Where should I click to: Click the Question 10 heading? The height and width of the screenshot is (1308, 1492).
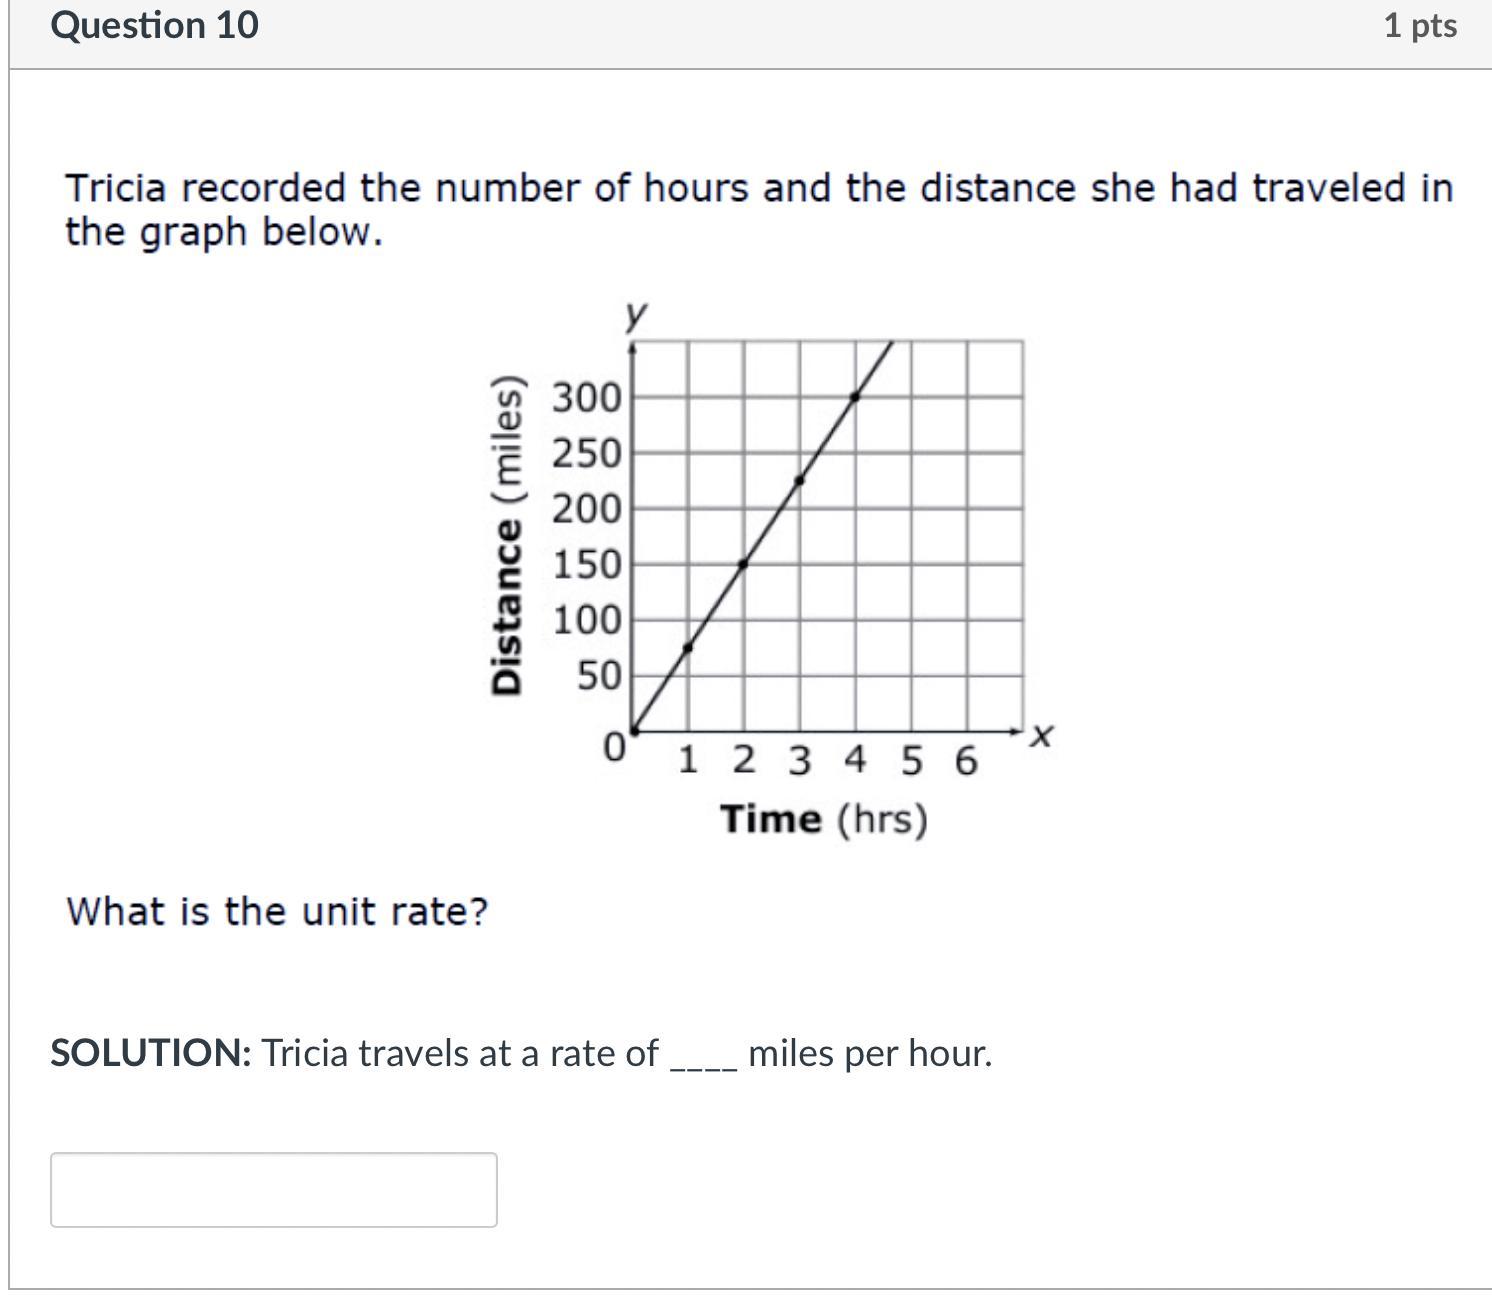point(154,25)
